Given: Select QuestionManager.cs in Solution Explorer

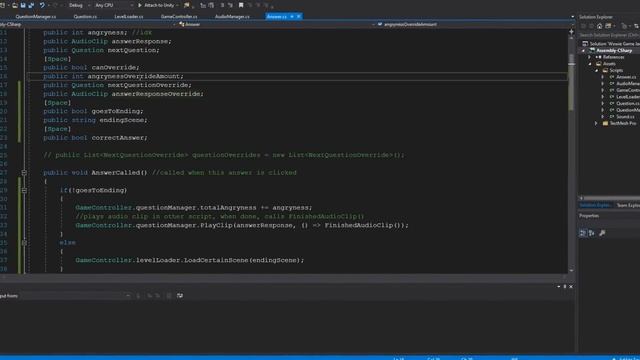Looking at the screenshot, I should [627, 110].
